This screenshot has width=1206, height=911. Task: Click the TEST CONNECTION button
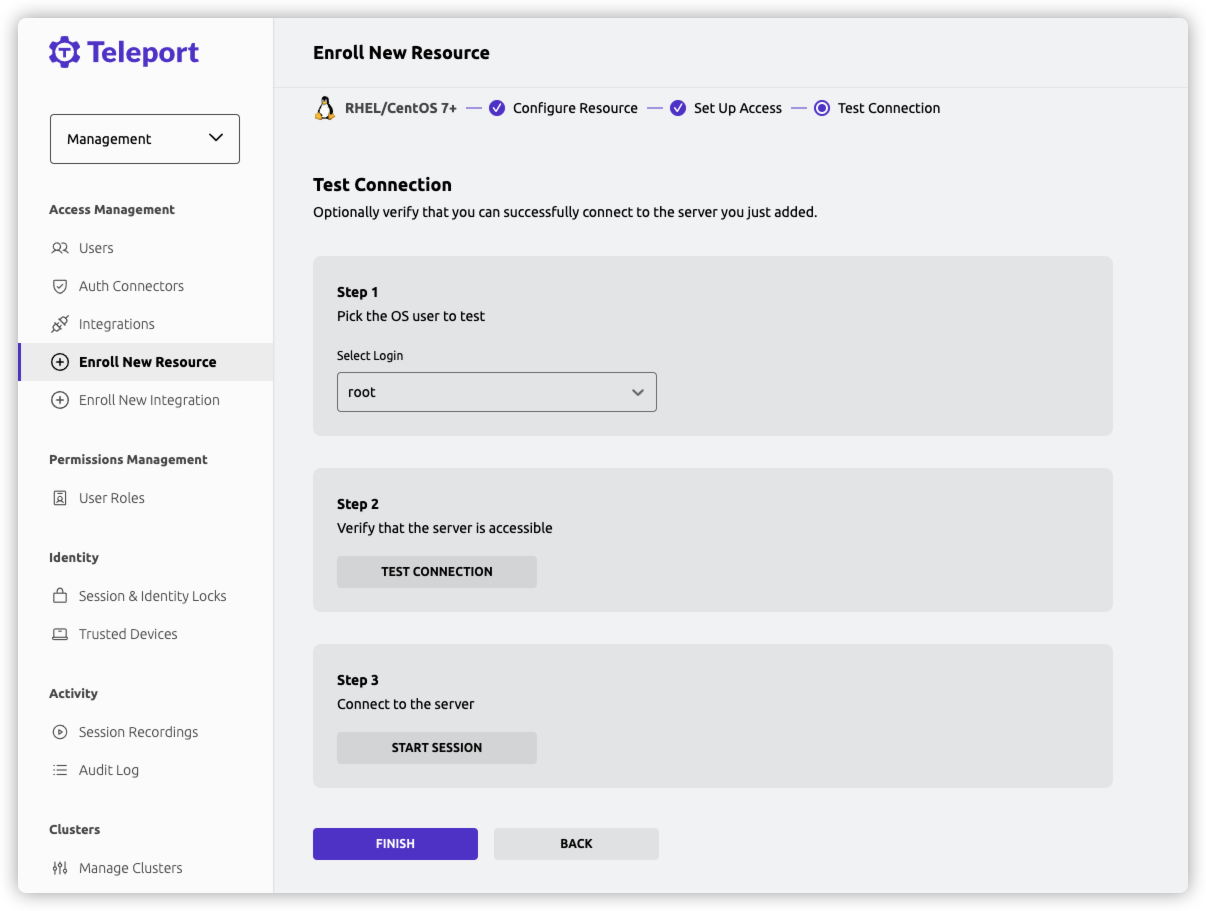click(437, 572)
